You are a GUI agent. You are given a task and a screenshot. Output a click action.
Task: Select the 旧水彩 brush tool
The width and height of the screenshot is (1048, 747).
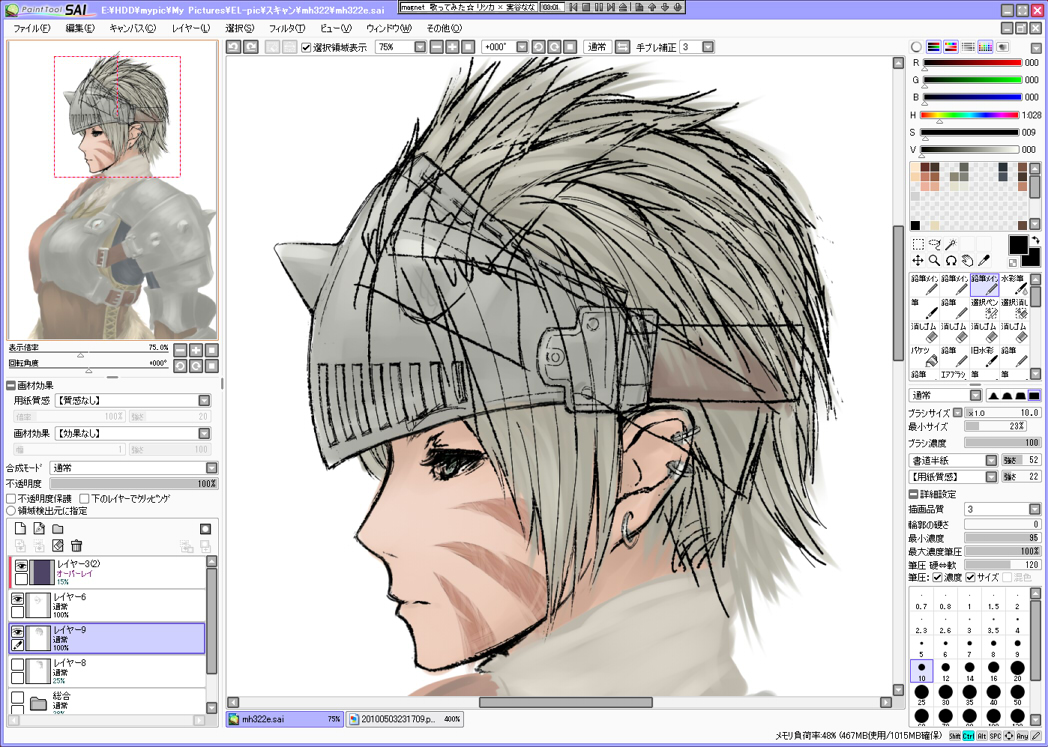985,357
